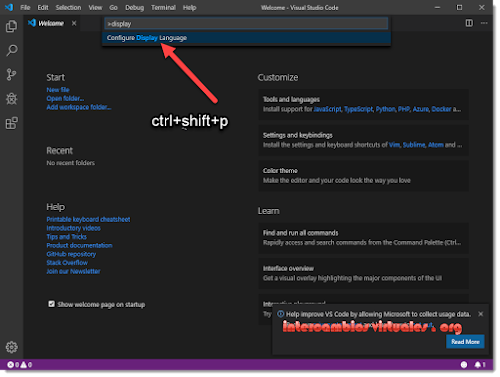Open GitHub repository link
500x377 pixels.
tap(71, 254)
